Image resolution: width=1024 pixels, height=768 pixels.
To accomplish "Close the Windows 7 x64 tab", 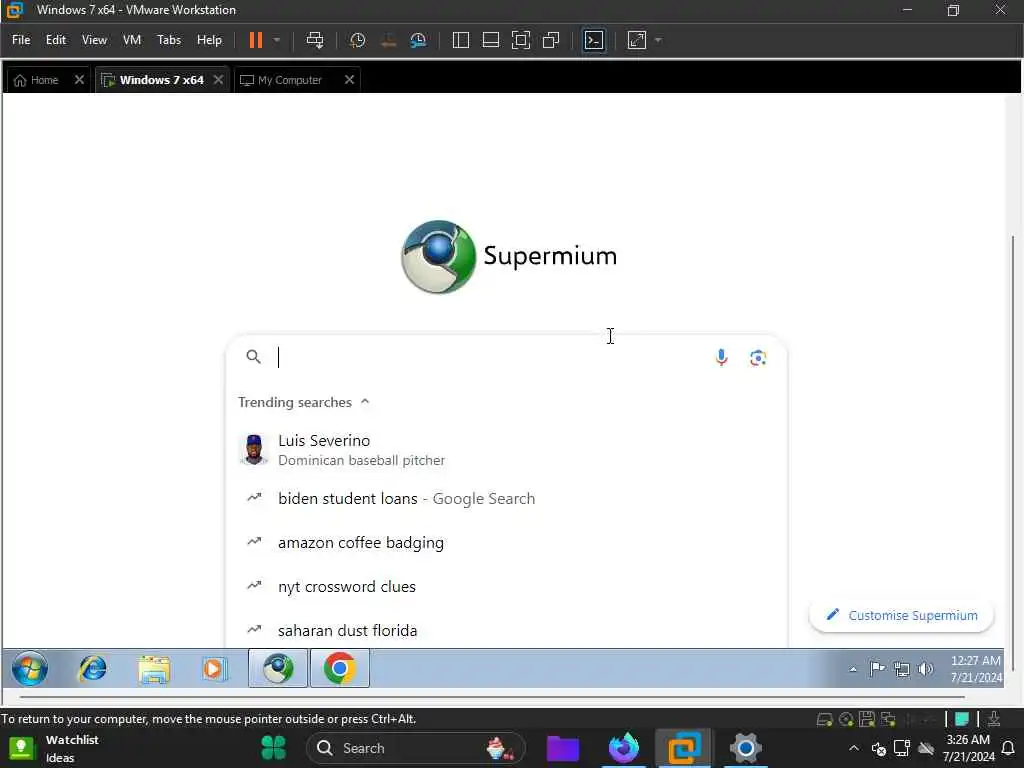I will click(218, 80).
